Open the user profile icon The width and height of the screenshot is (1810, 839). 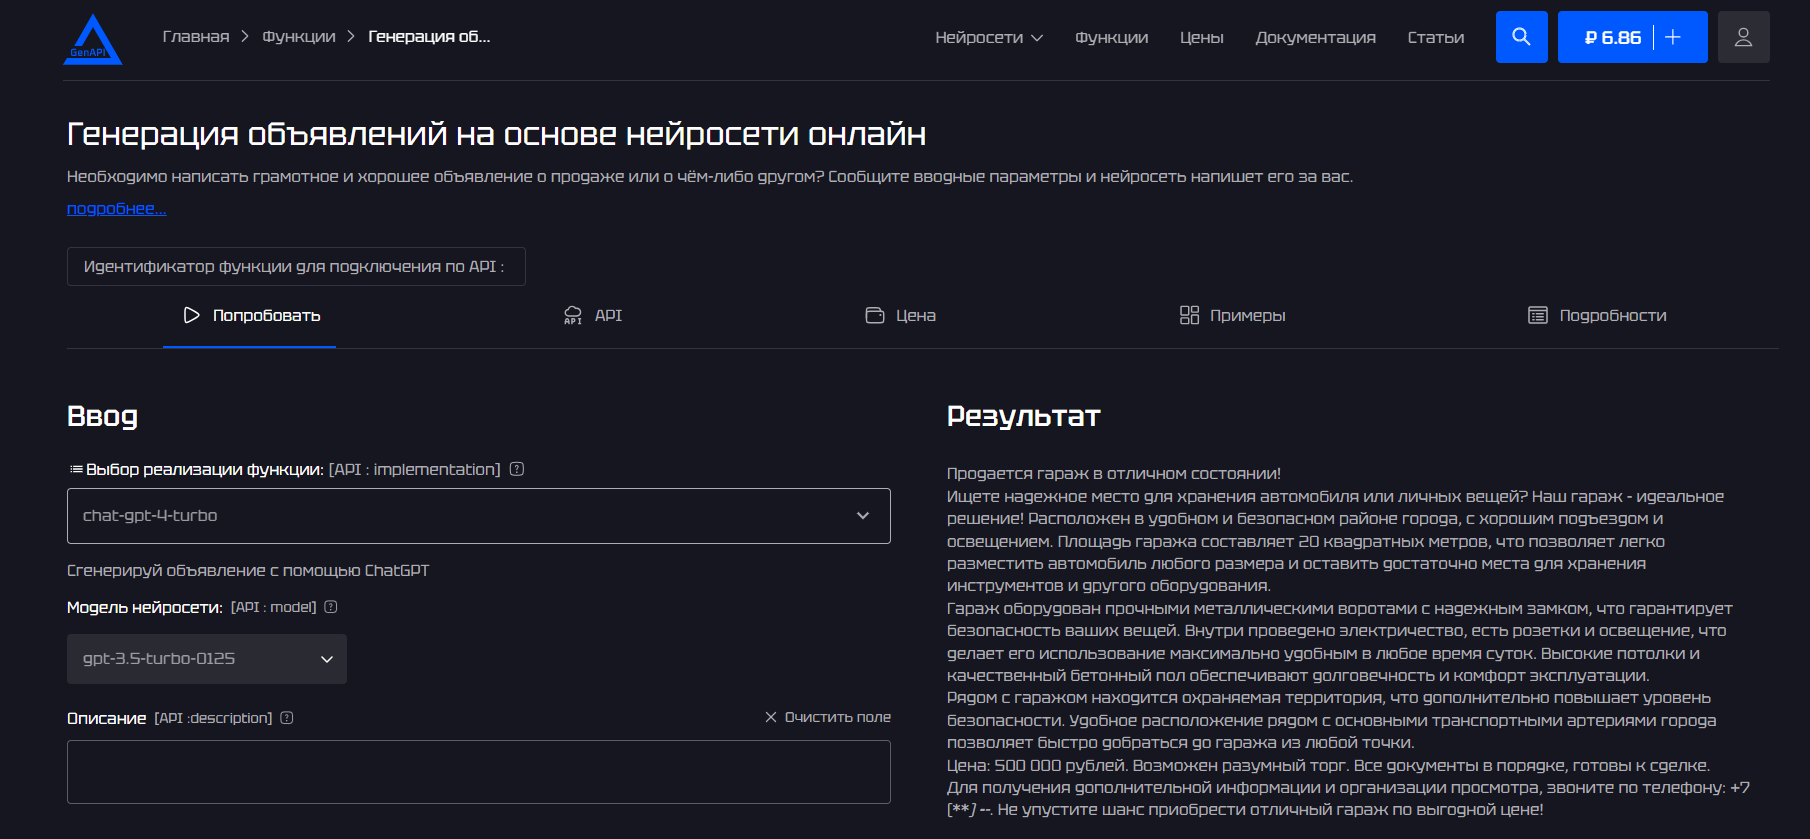[1743, 37]
